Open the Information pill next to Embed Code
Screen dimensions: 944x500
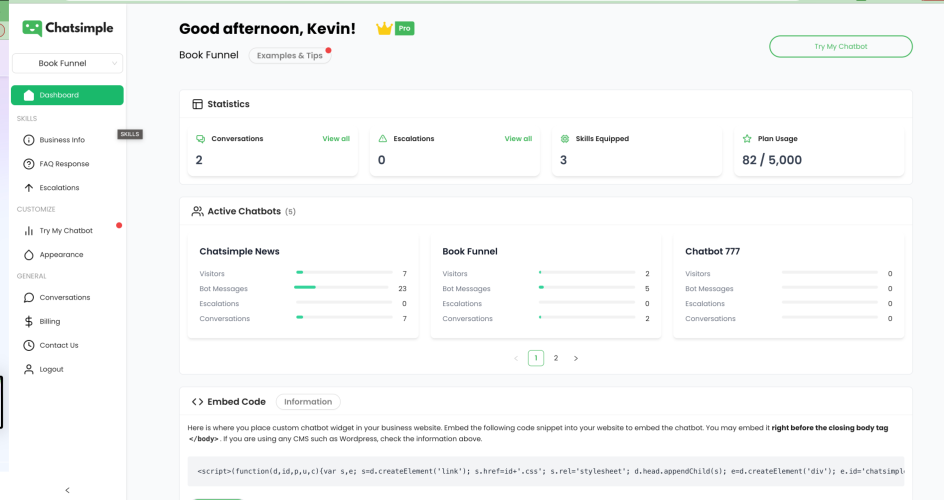point(308,402)
